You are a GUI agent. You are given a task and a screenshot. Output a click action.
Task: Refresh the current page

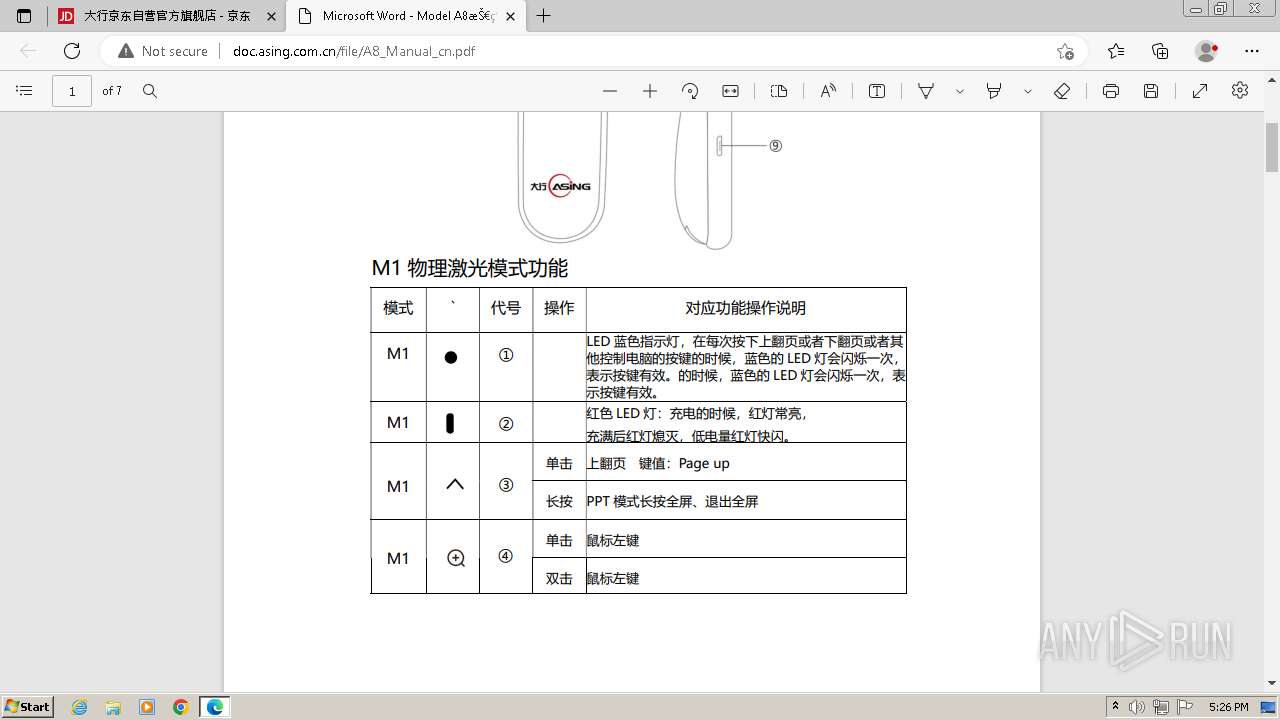coord(72,51)
